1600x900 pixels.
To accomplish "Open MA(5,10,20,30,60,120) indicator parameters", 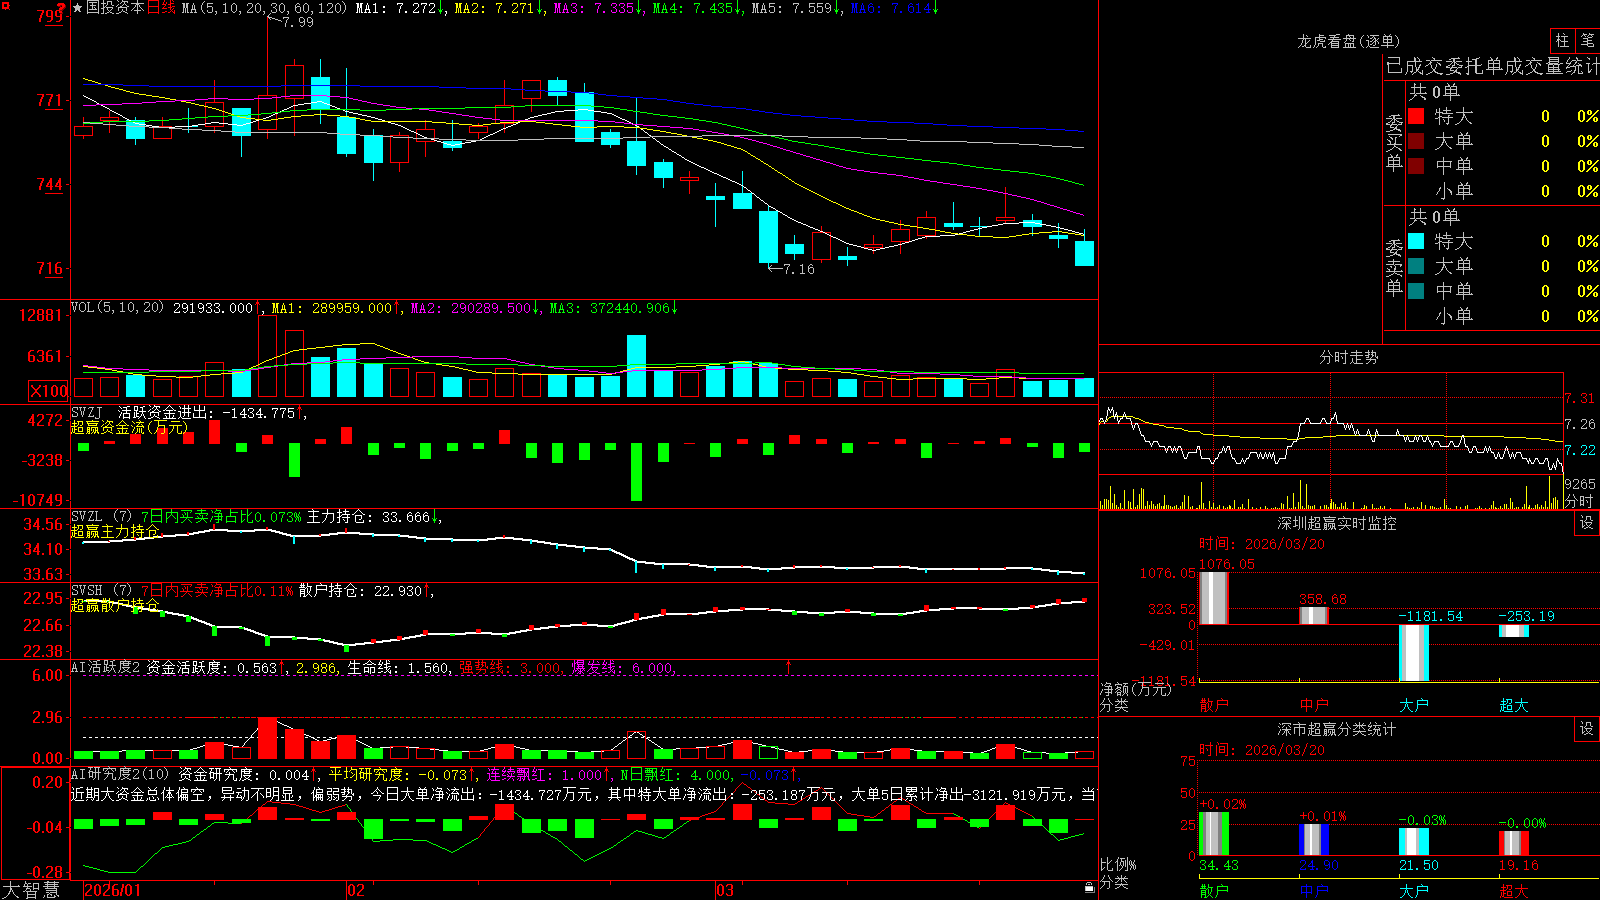I will pyautogui.click(x=264, y=8).
